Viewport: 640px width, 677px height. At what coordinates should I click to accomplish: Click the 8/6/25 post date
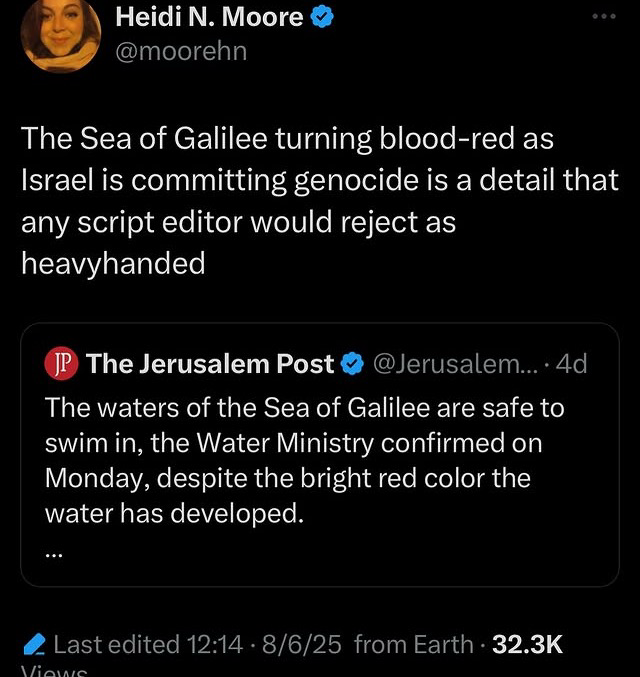tap(299, 645)
